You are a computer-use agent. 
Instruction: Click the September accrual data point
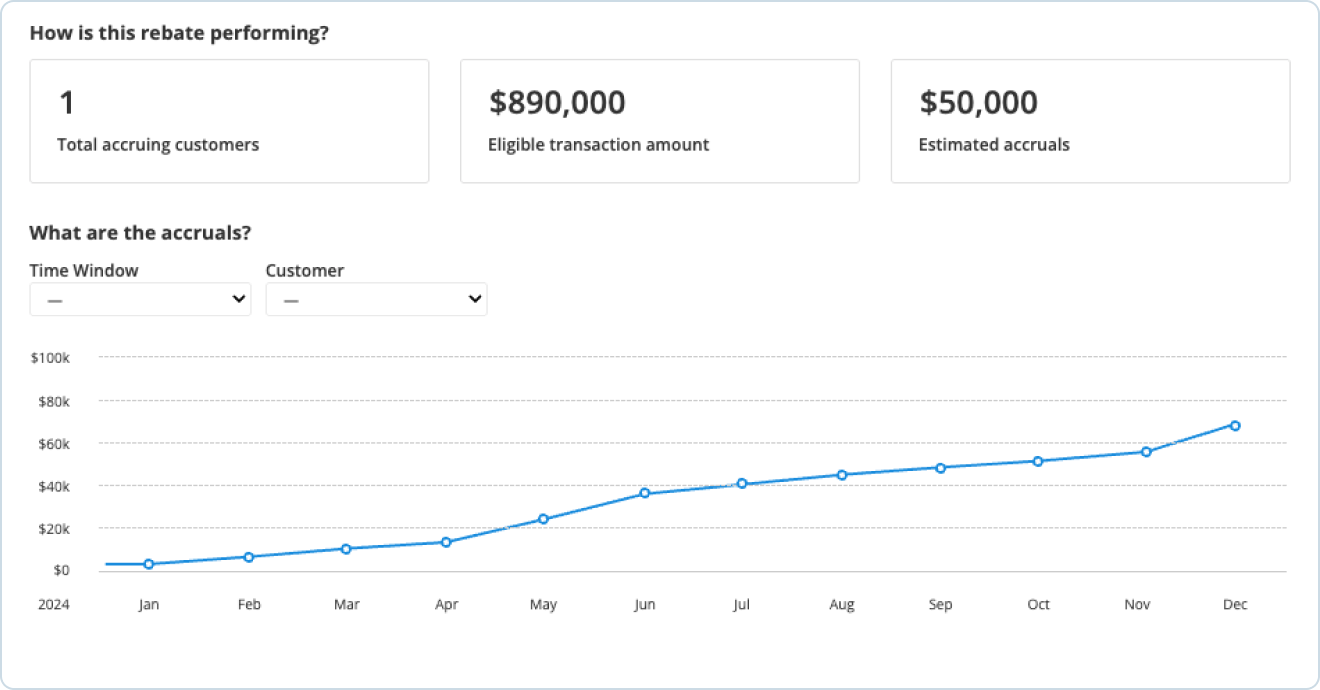click(x=940, y=468)
